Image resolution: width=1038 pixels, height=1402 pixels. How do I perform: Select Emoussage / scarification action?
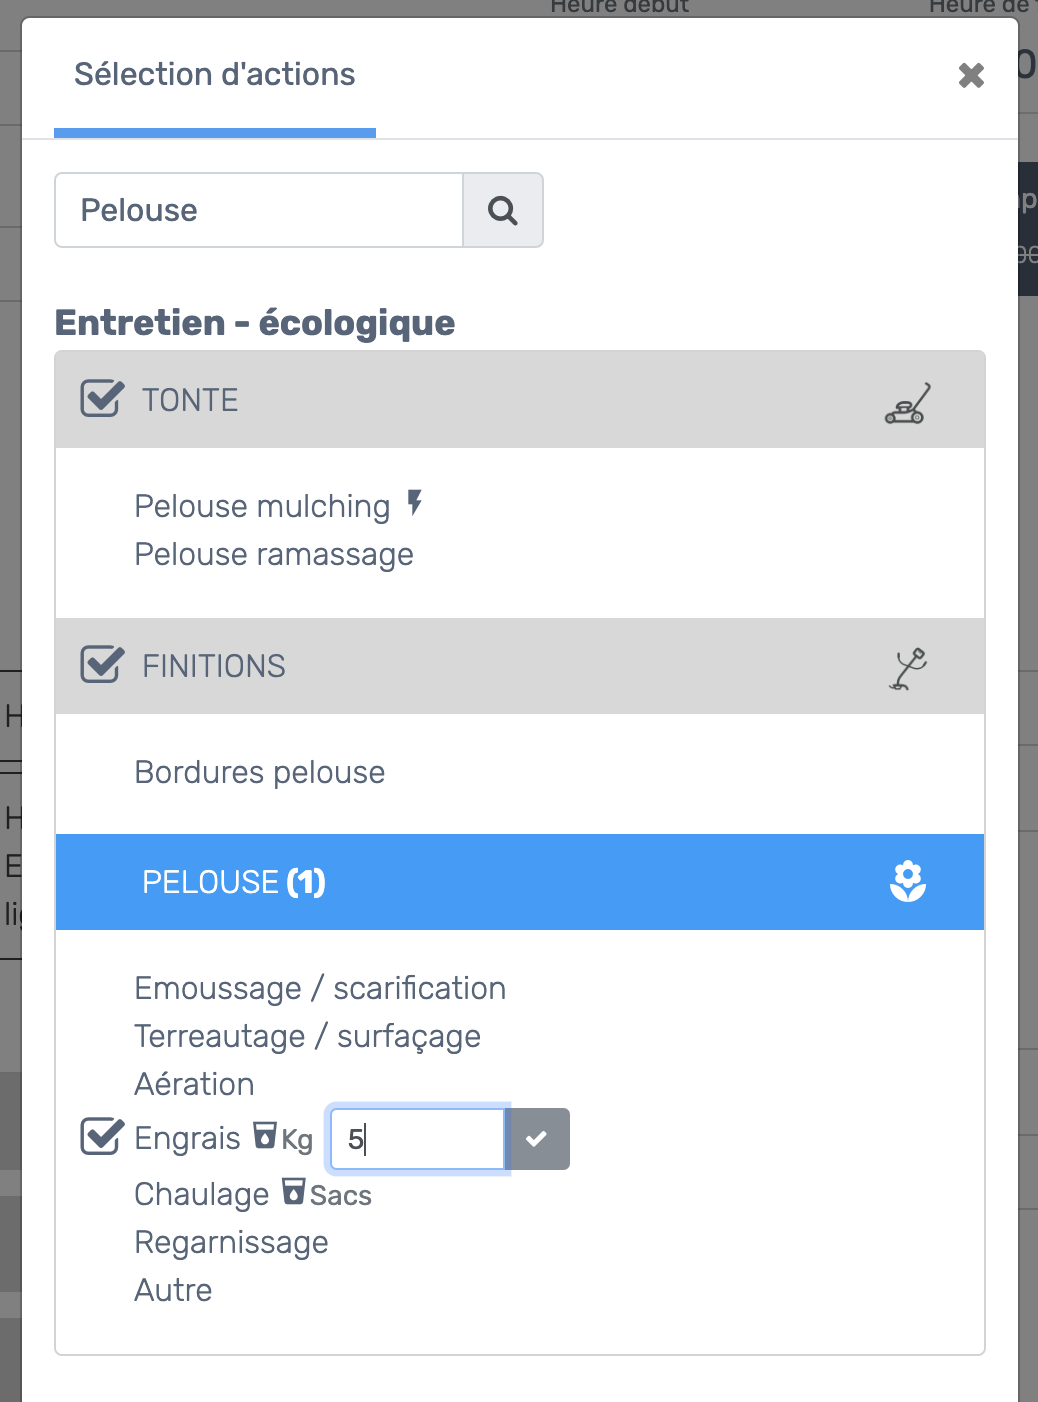coord(320,988)
